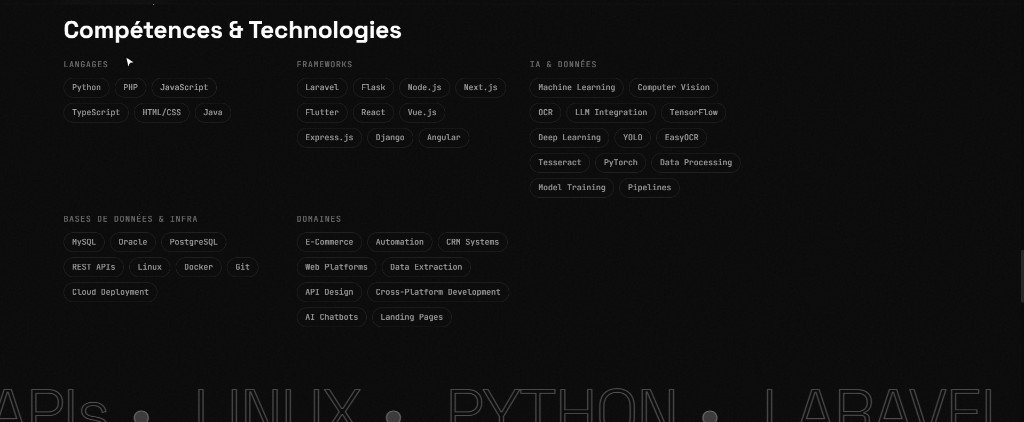
Task: Click the AI Chatbots tag
Action: (x=332, y=317)
